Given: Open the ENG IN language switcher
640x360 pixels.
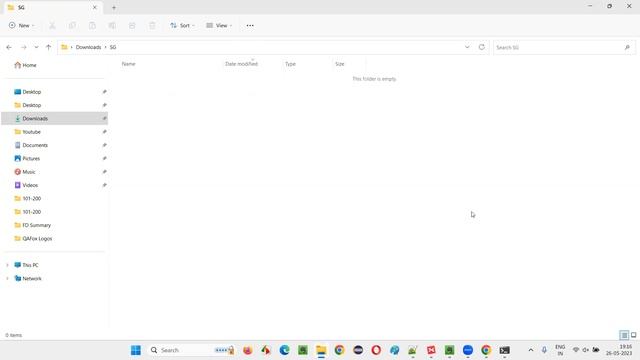Looking at the screenshot, I should (560, 350).
